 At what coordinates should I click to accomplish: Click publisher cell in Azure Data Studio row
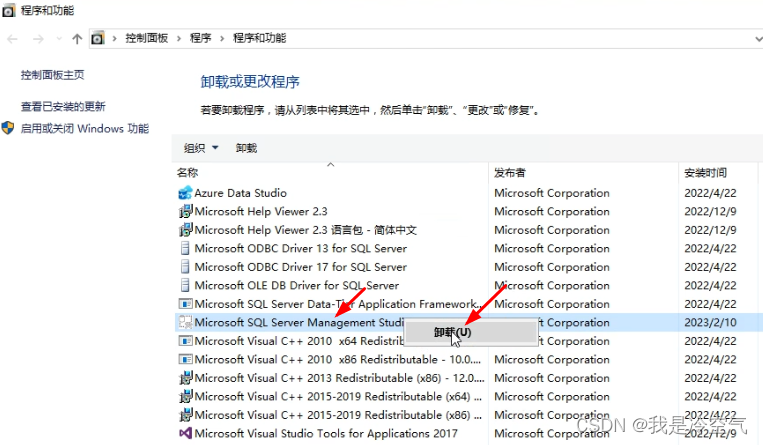(x=552, y=193)
